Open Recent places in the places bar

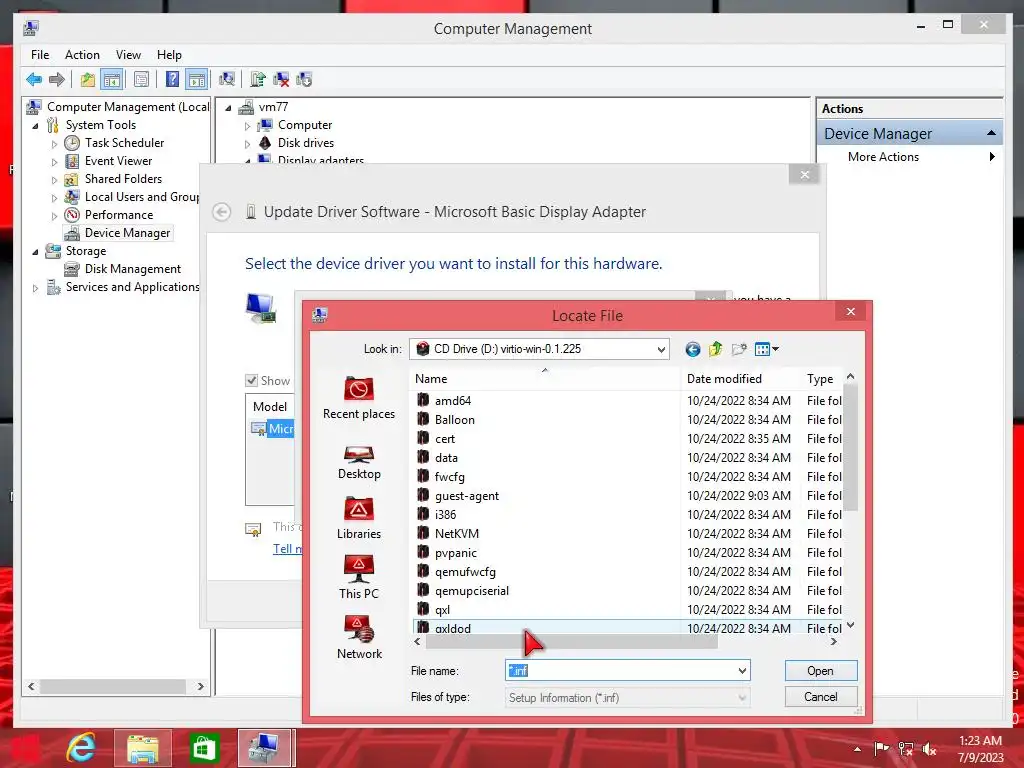click(359, 398)
